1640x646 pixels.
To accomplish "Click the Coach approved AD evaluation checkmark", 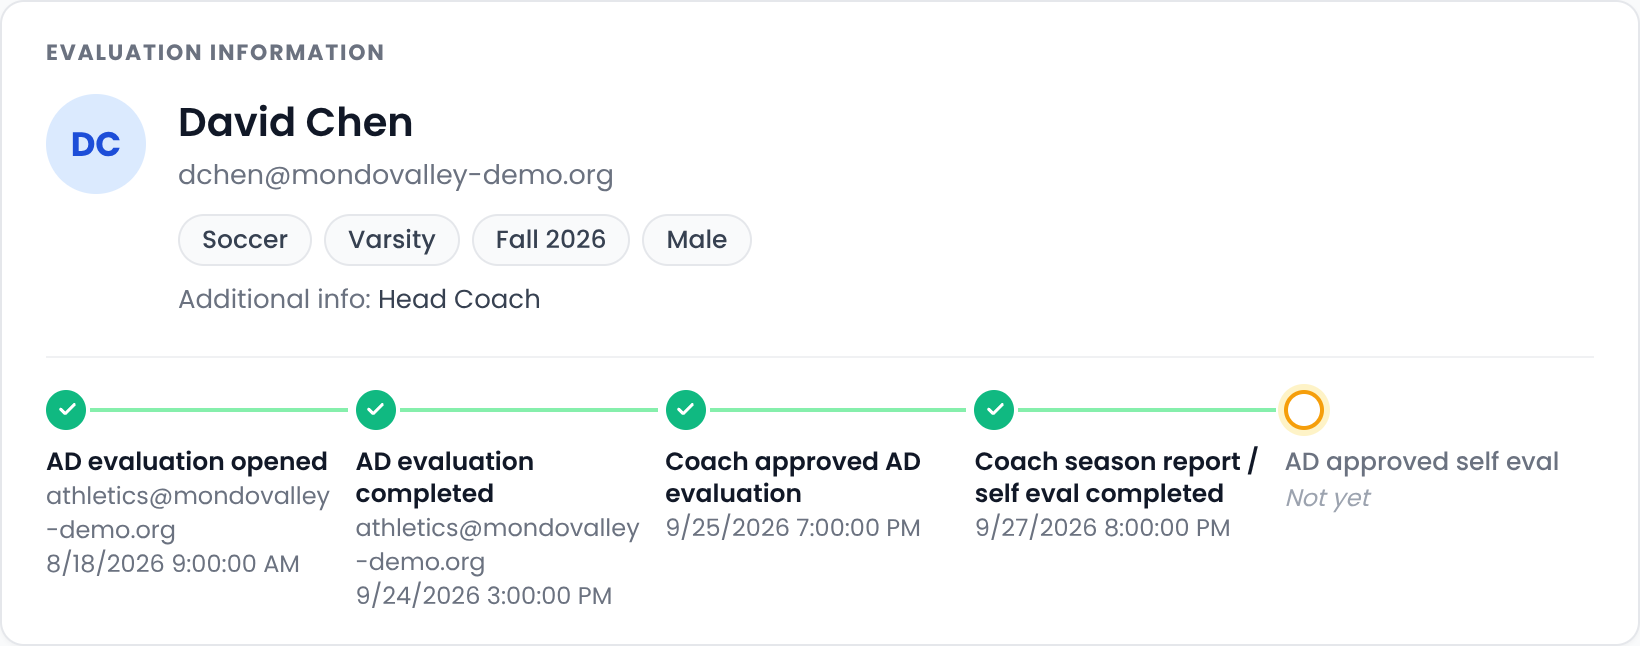I will 686,410.
